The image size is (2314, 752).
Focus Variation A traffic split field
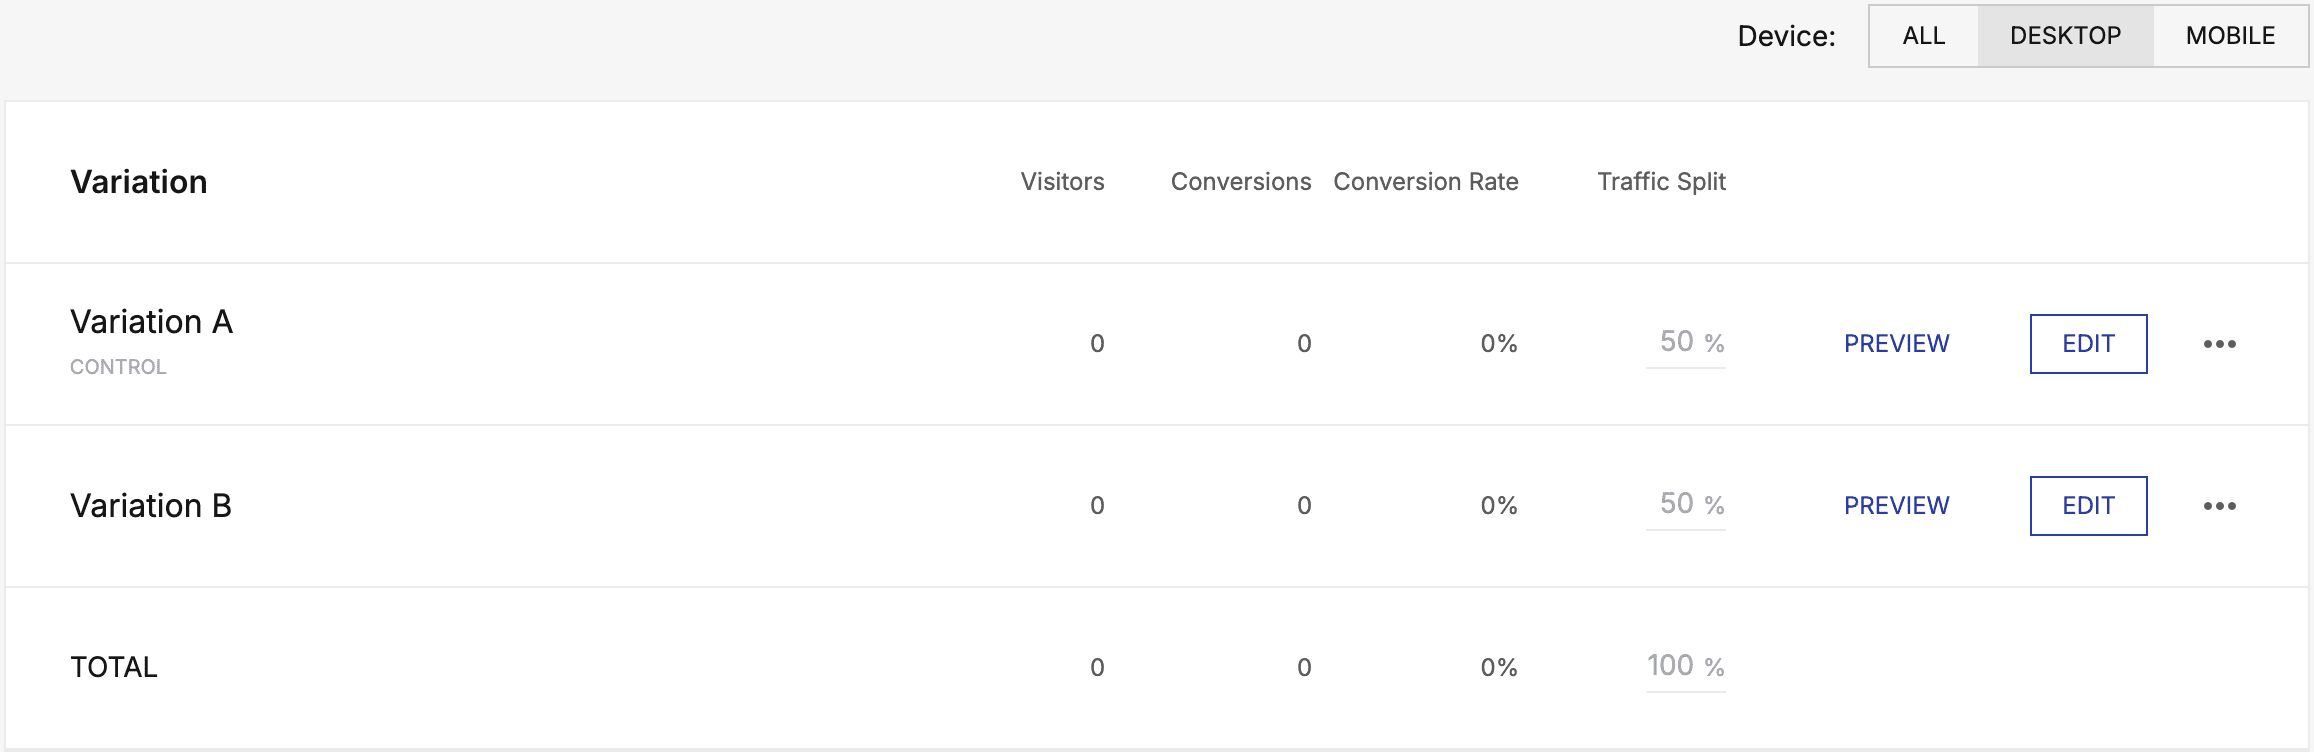[1676, 342]
